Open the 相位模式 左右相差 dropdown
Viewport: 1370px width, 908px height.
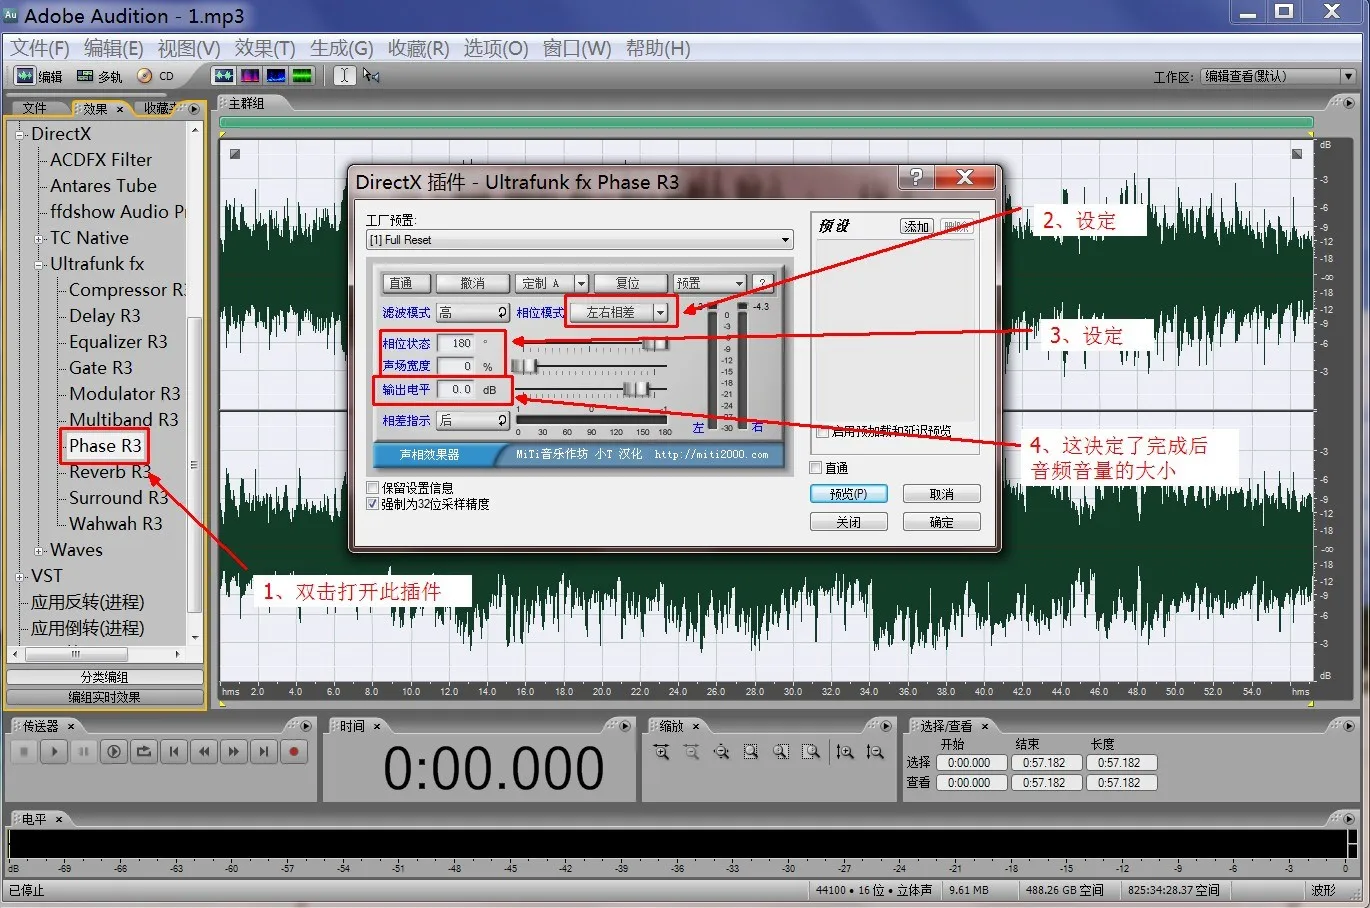click(x=660, y=313)
